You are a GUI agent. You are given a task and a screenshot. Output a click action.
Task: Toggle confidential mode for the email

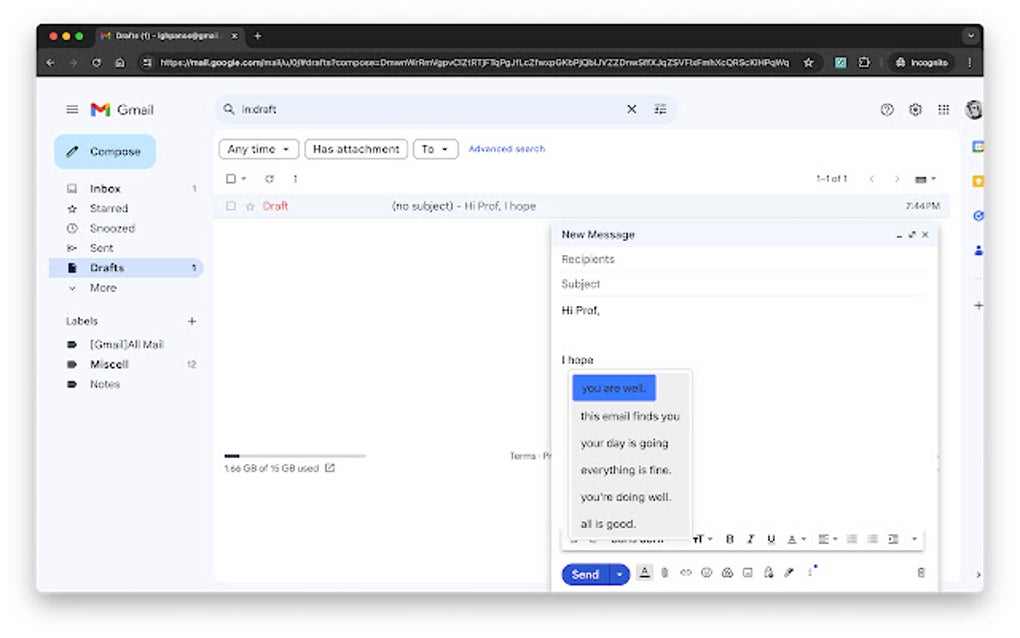[x=768, y=573]
